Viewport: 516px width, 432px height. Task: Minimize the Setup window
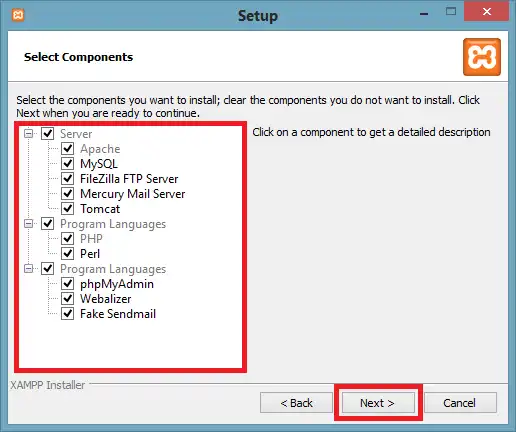click(x=424, y=14)
